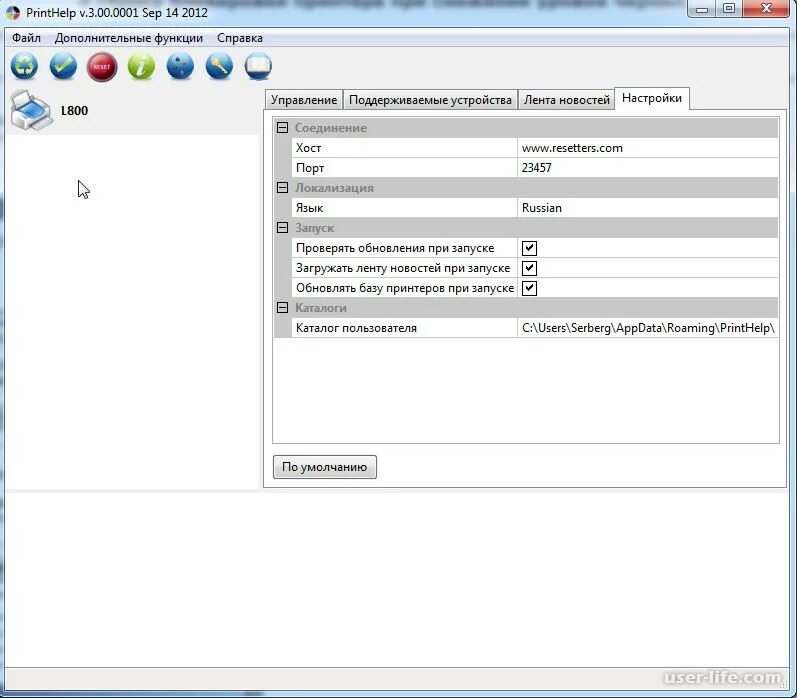This screenshot has height=698, width=797.
Task: Maximize the PrintHelp window
Action: point(729,9)
